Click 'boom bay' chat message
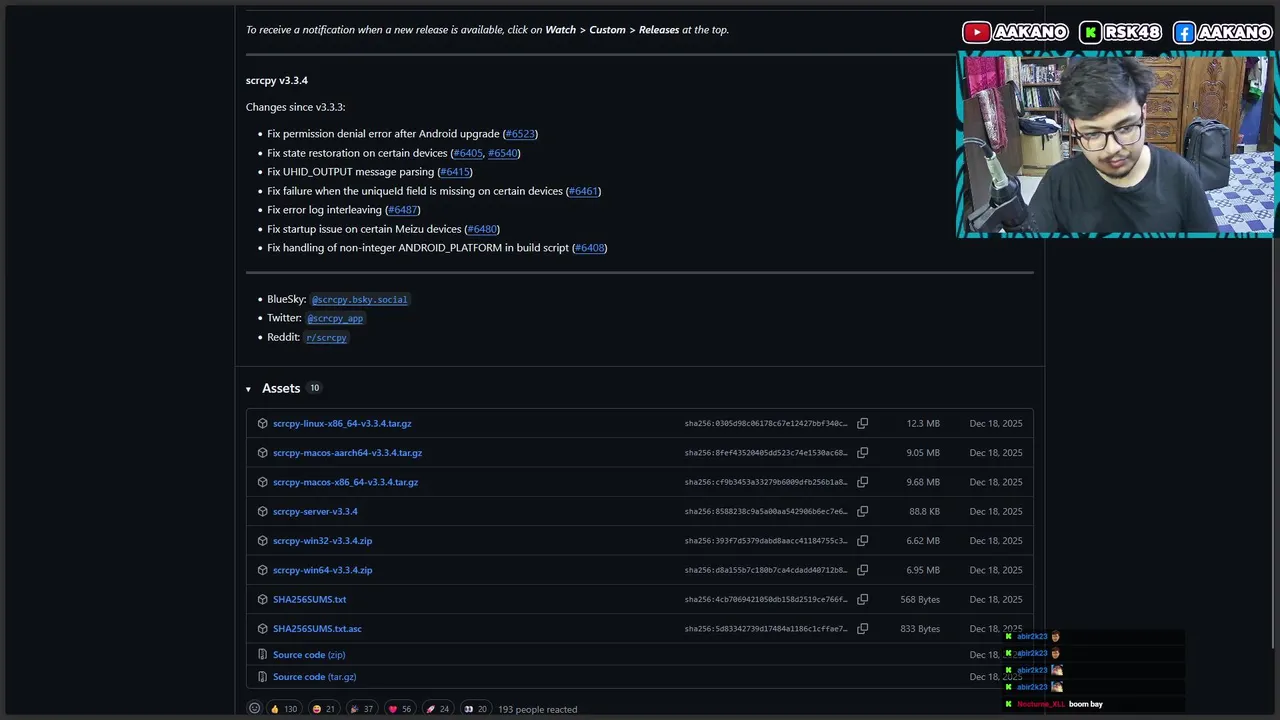 click(x=1085, y=704)
